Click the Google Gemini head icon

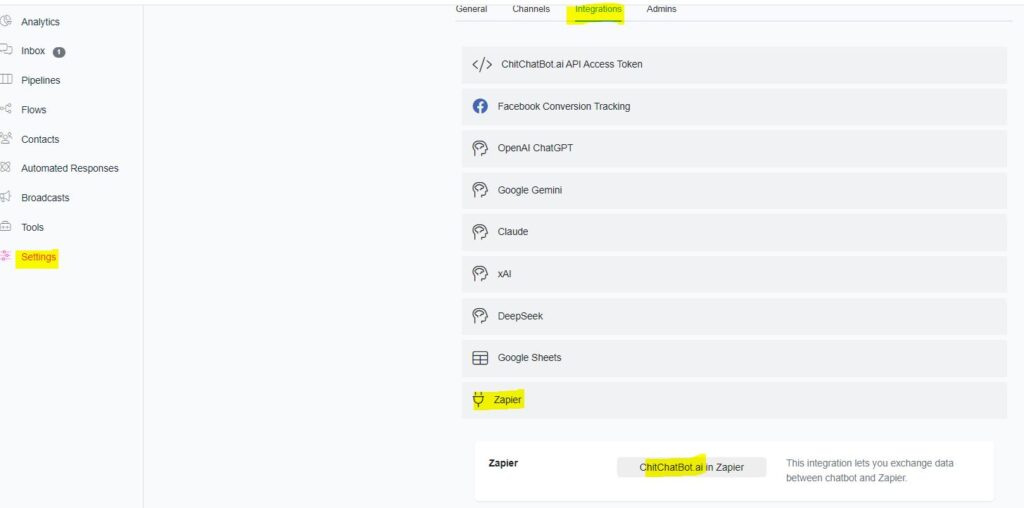[x=480, y=190]
